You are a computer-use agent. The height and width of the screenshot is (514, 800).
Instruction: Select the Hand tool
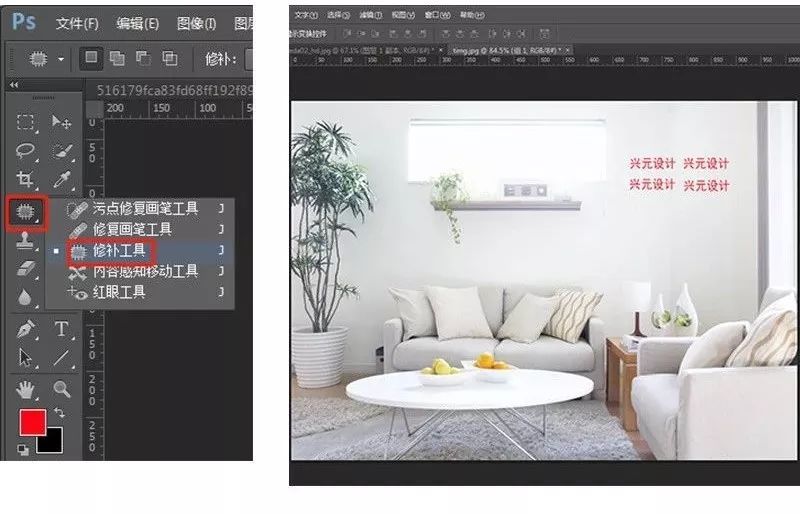point(26,390)
